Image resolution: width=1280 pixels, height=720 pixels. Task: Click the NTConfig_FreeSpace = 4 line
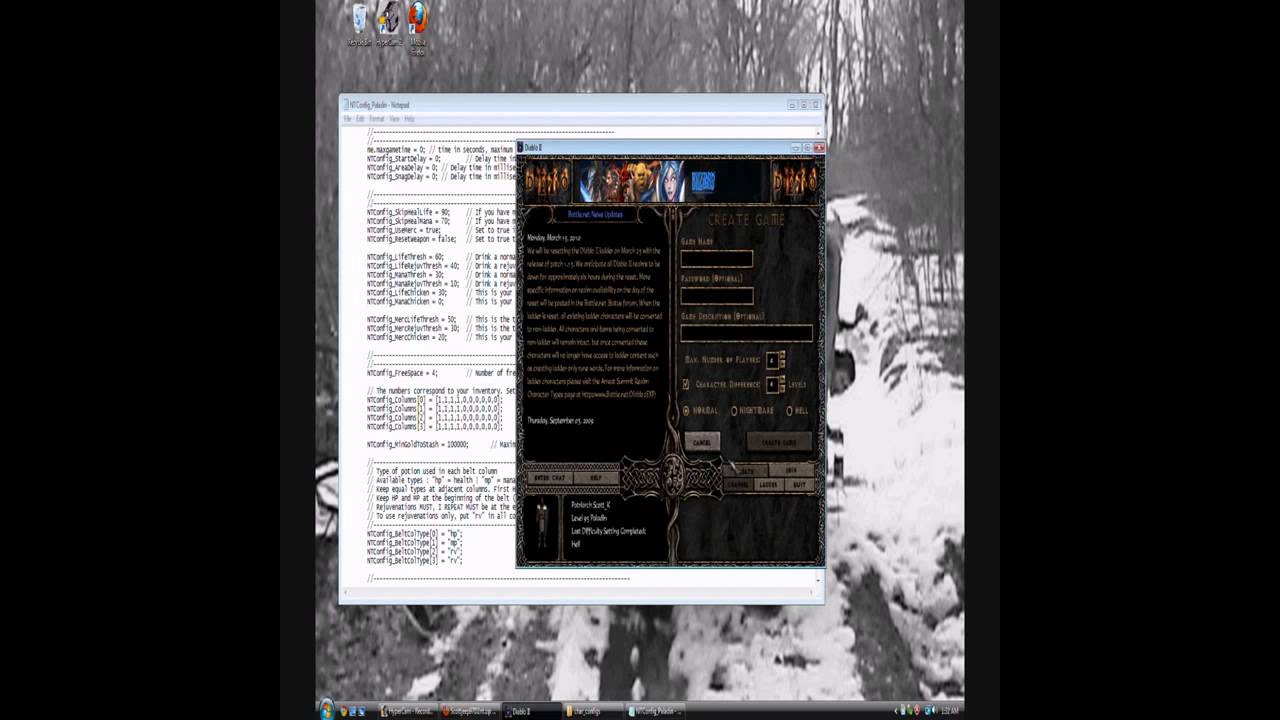pos(402,372)
